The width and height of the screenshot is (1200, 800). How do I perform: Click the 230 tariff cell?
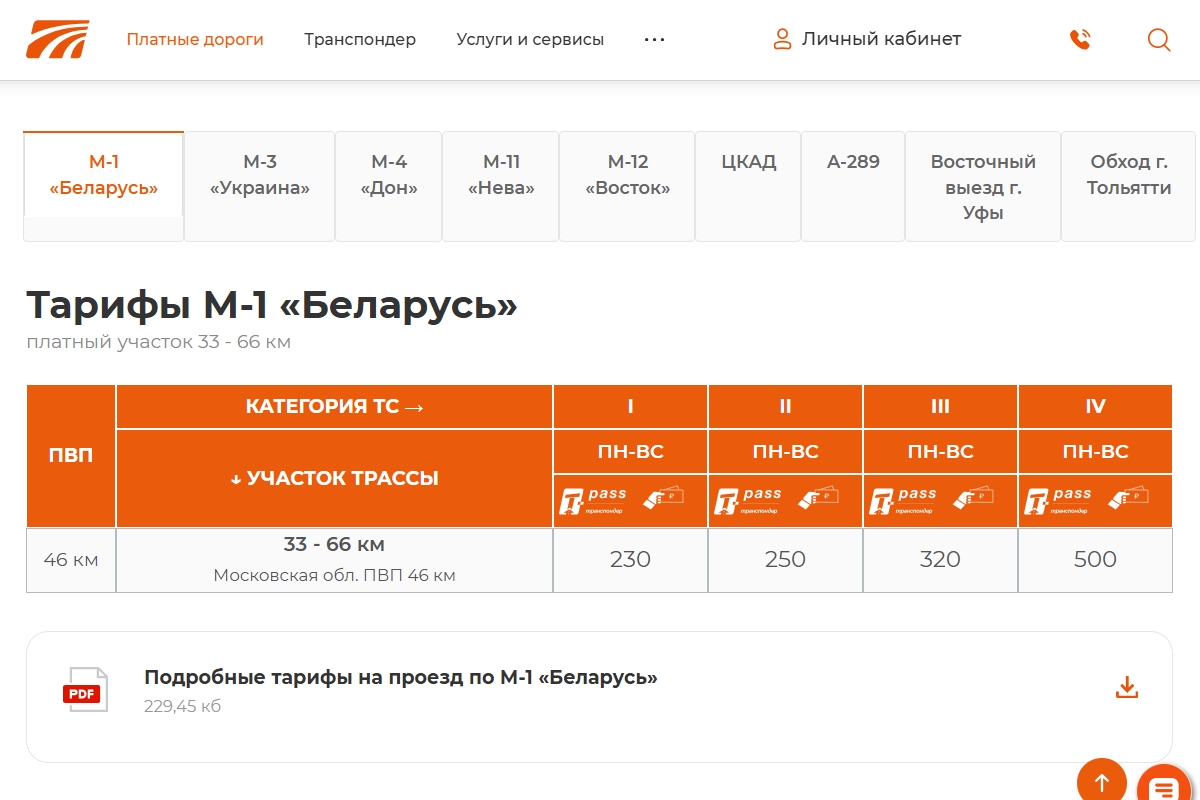click(630, 560)
